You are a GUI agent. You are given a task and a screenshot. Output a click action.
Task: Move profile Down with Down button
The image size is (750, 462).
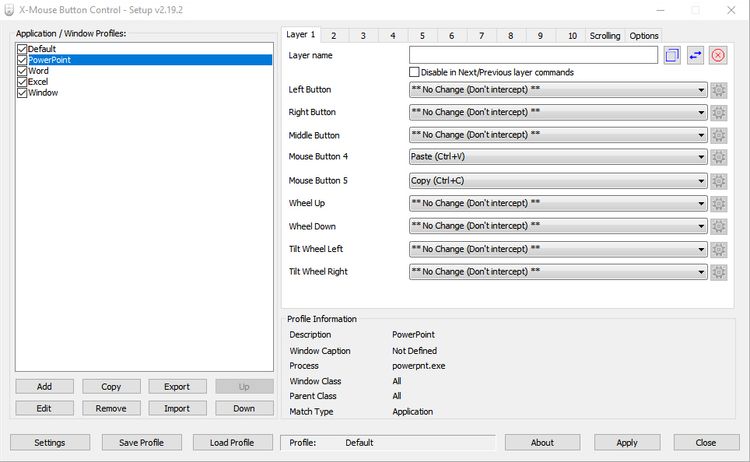pyautogui.click(x=244, y=408)
